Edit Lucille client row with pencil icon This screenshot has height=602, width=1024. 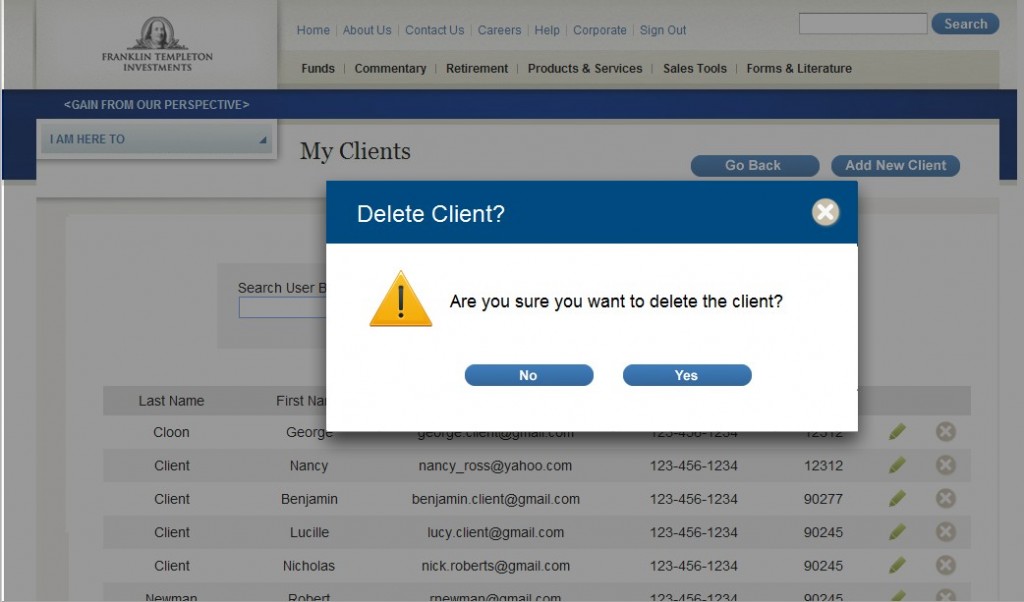coord(897,531)
